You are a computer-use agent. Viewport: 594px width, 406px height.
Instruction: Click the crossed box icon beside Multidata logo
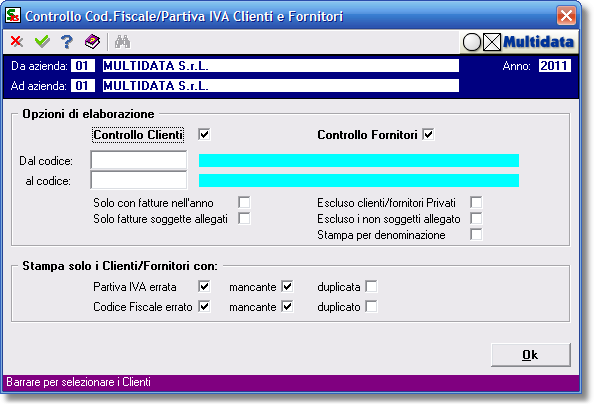tap(492, 42)
